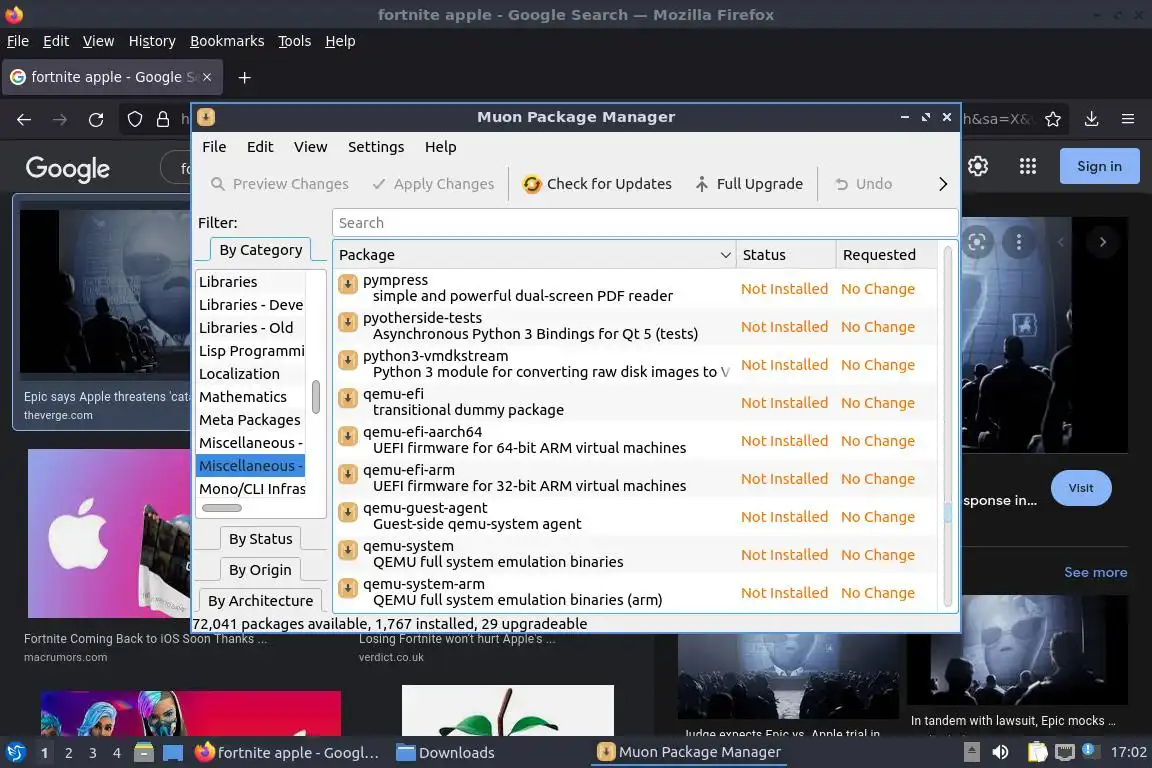Click Preview Changes in toolbar
The height and width of the screenshot is (768, 1152).
(280, 184)
